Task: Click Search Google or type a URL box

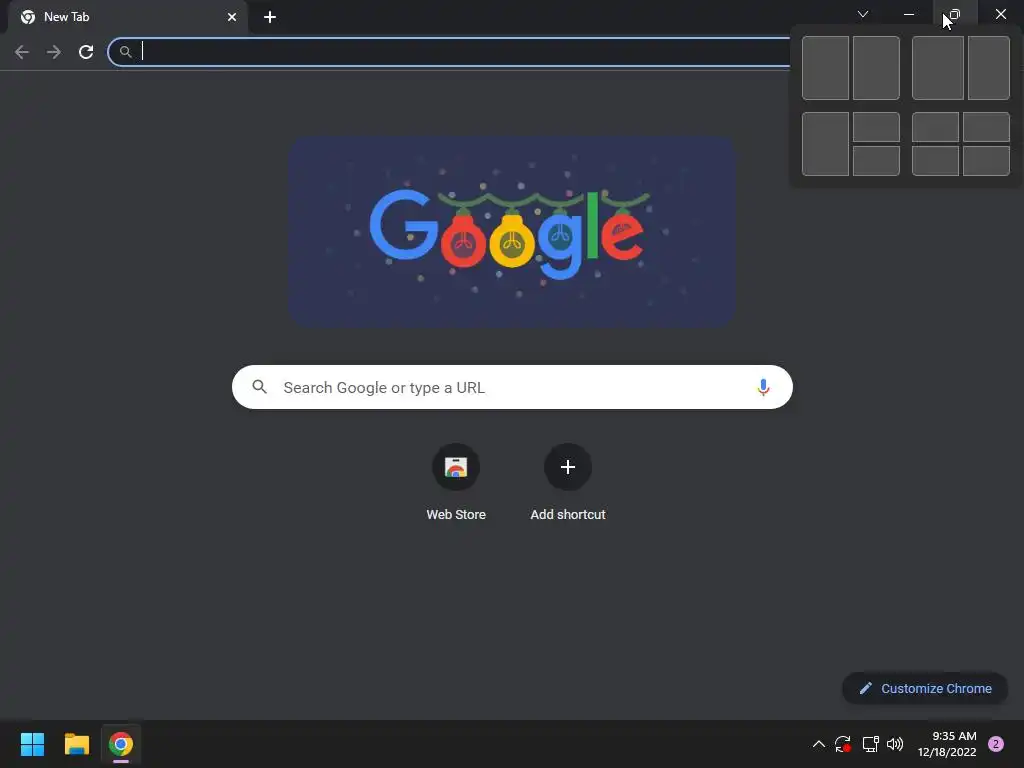Action: tap(512, 387)
